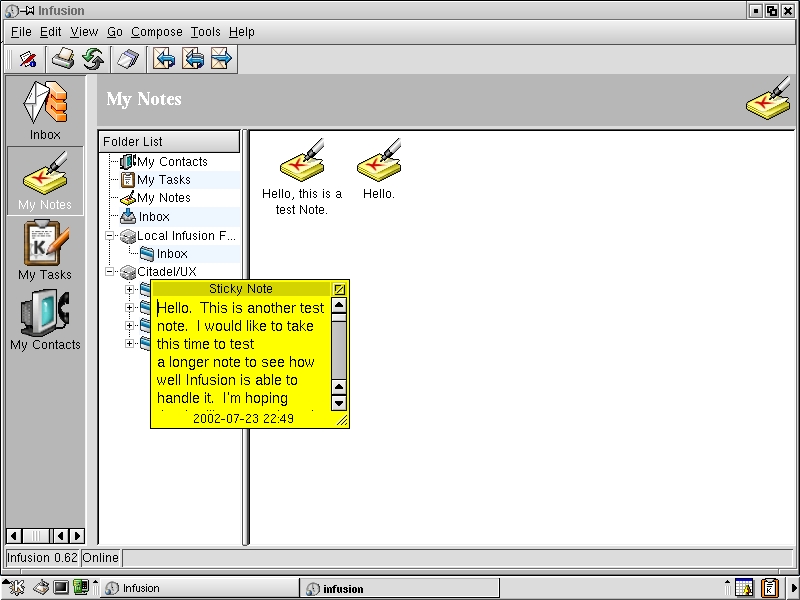Click the Sticky Note resize grip
Viewport: 800px width, 600px height.
[x=342, y=420]
